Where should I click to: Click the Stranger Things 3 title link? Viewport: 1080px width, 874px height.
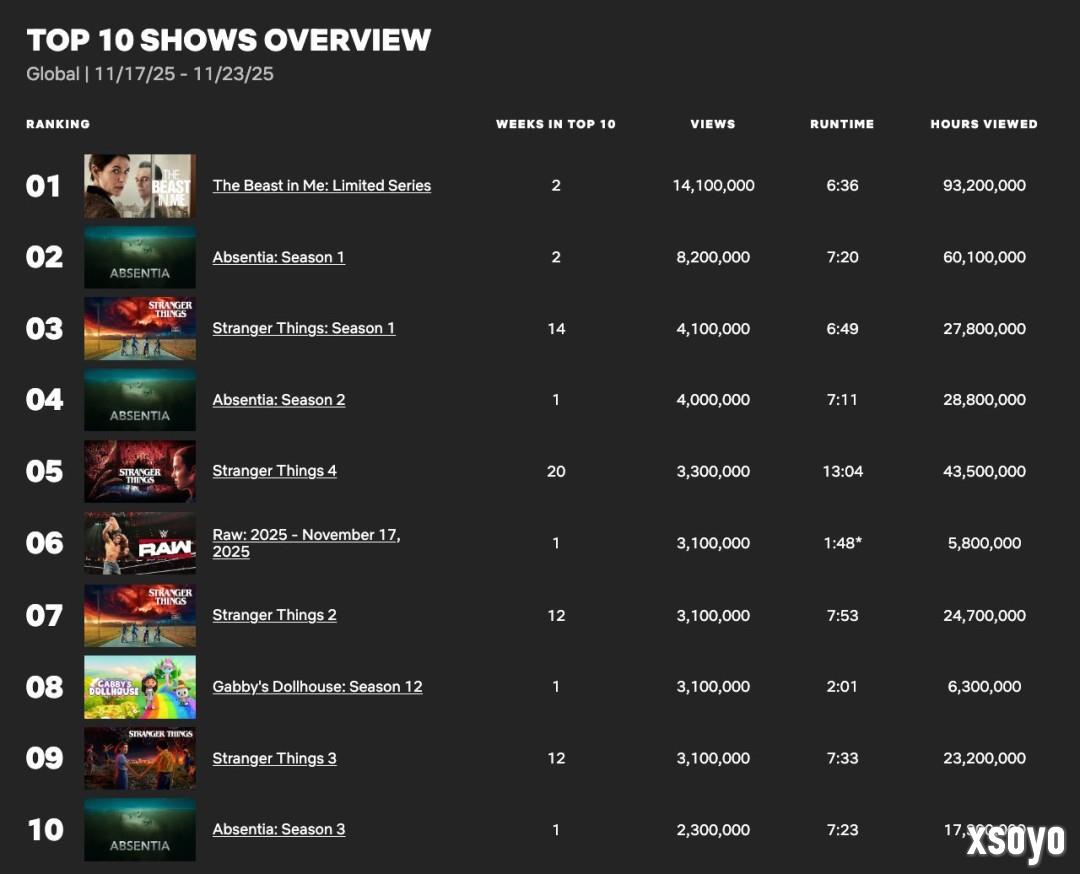pos(274,758)
